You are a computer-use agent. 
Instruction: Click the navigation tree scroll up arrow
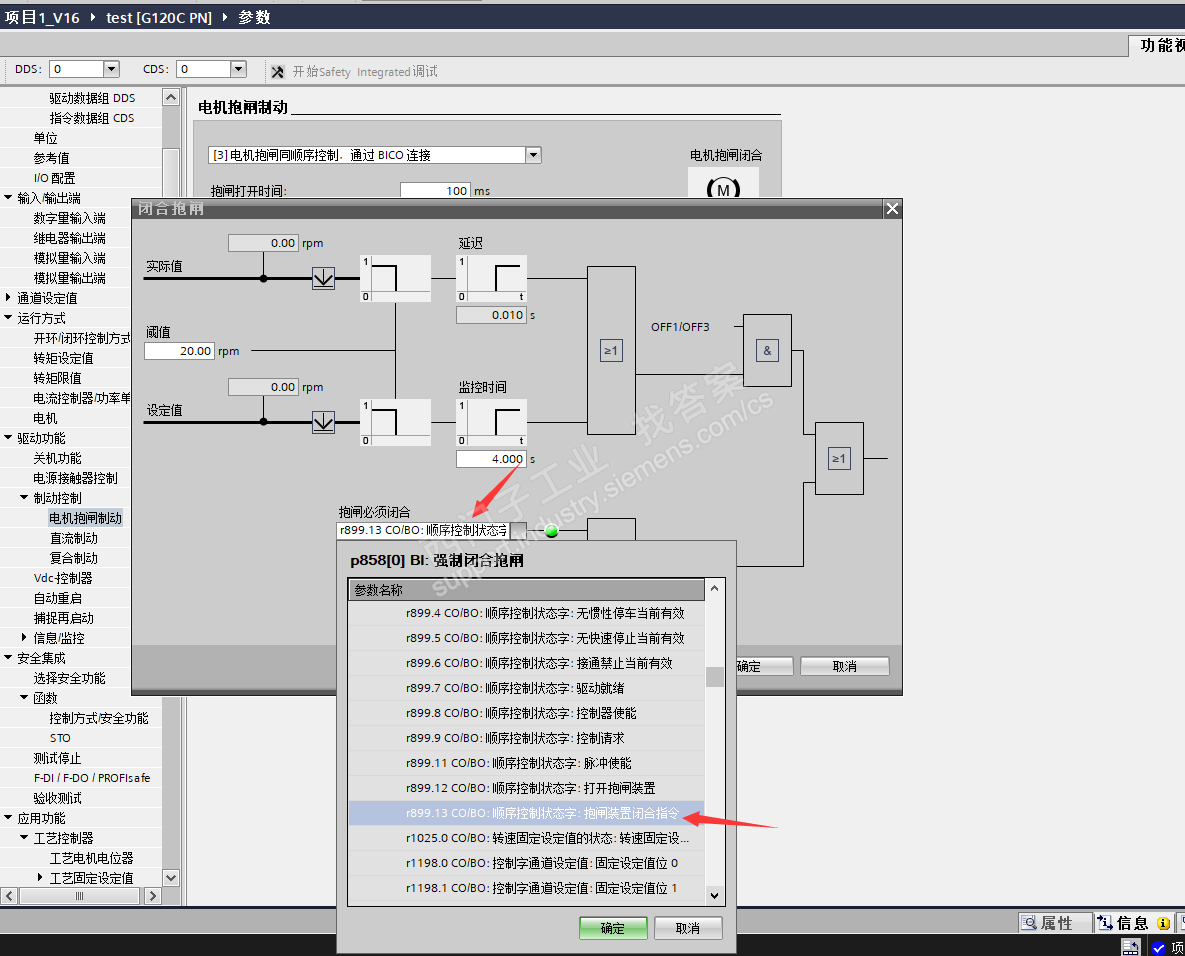(171, 97)
